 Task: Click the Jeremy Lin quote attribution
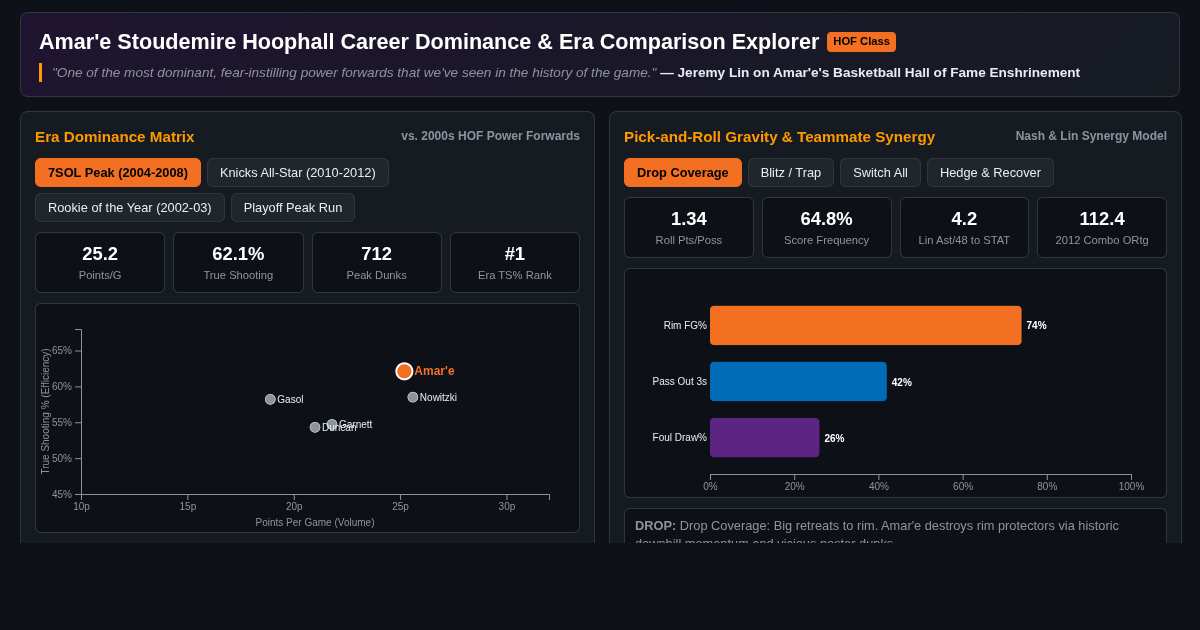[870, 72]
